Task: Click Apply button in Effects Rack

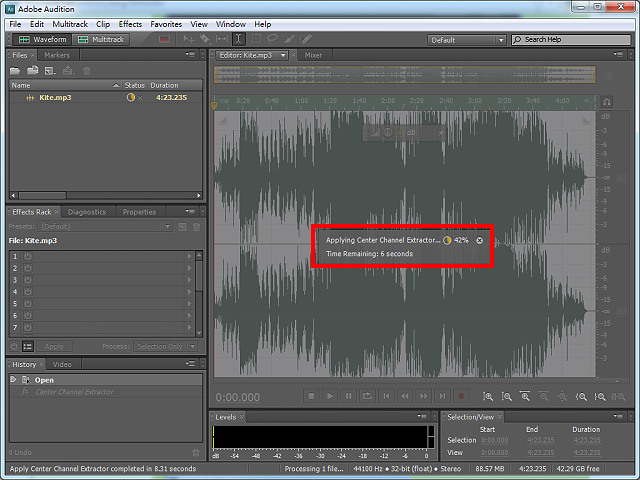Action: (x=54, y=346)
